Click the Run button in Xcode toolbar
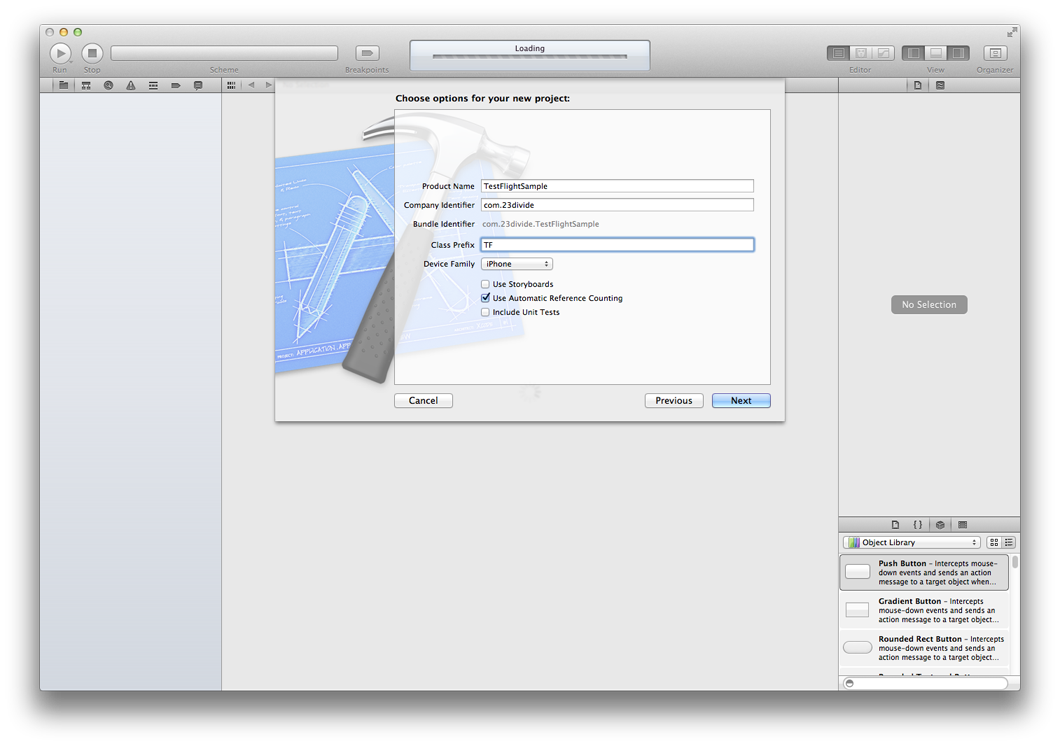Screen dimensions: 1060x746 [x=60, y=53]
